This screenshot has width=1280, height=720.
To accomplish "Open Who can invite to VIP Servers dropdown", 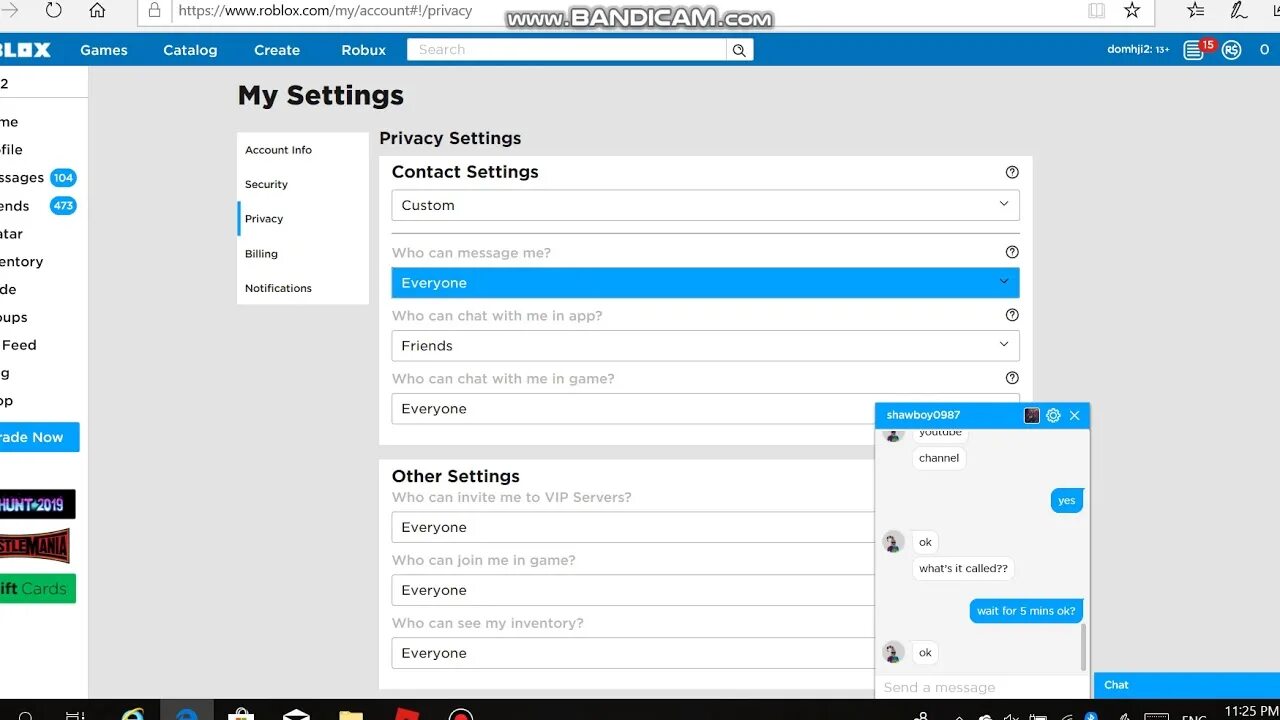I will click(633, 527).
